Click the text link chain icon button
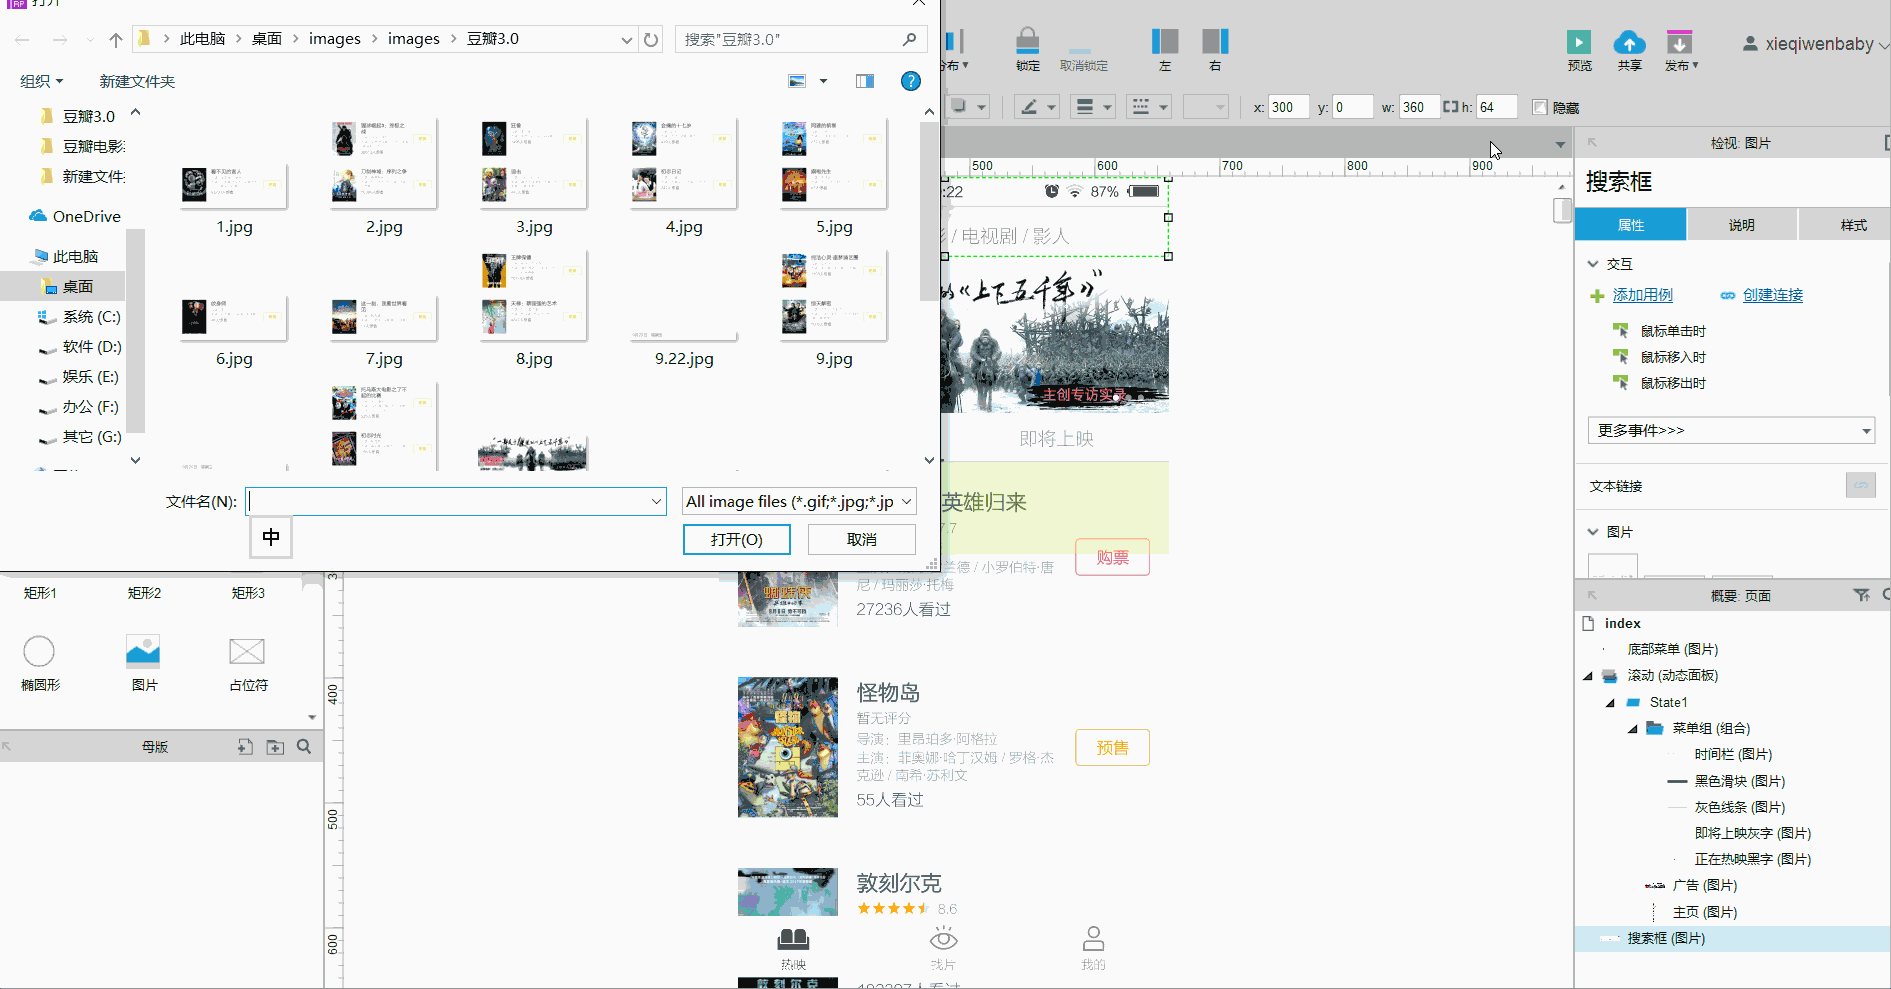1891x989 pixels. pyautogui.click(x=1861, y=485)
